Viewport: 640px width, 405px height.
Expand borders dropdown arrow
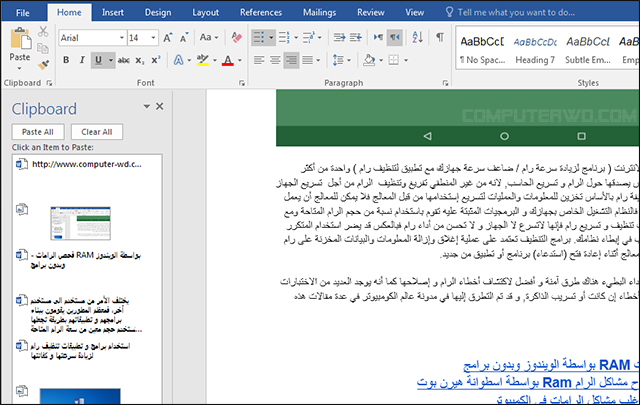point(406,60)
